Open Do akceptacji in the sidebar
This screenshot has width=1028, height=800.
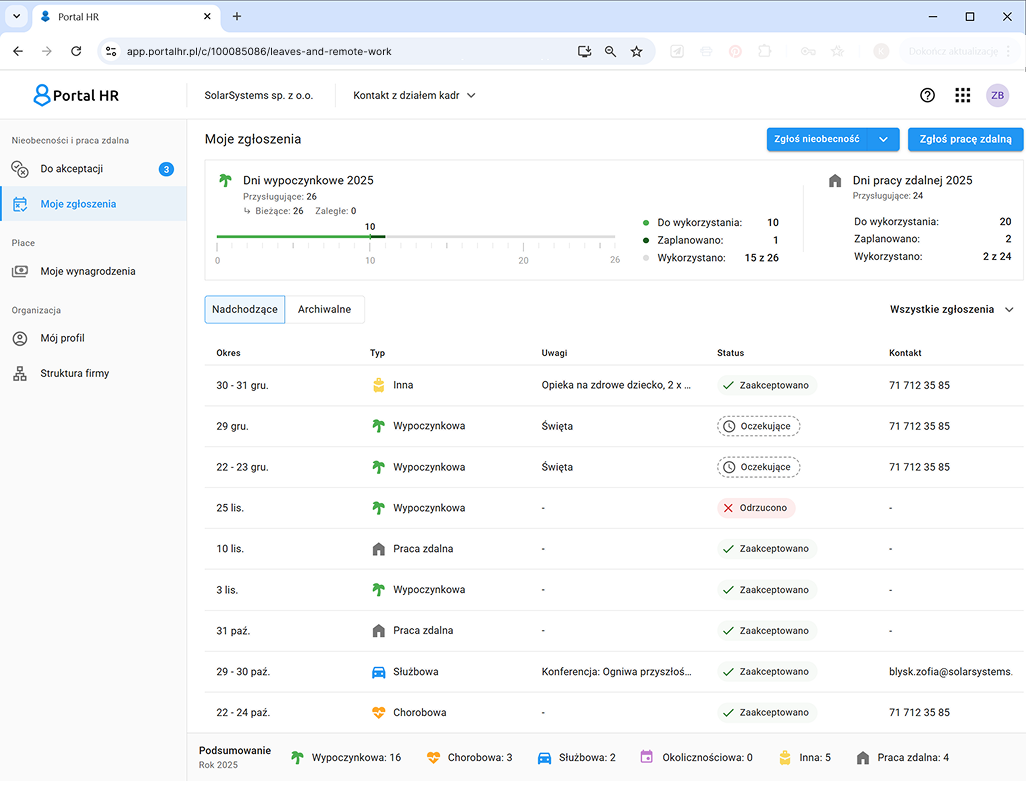pos(72,169)
